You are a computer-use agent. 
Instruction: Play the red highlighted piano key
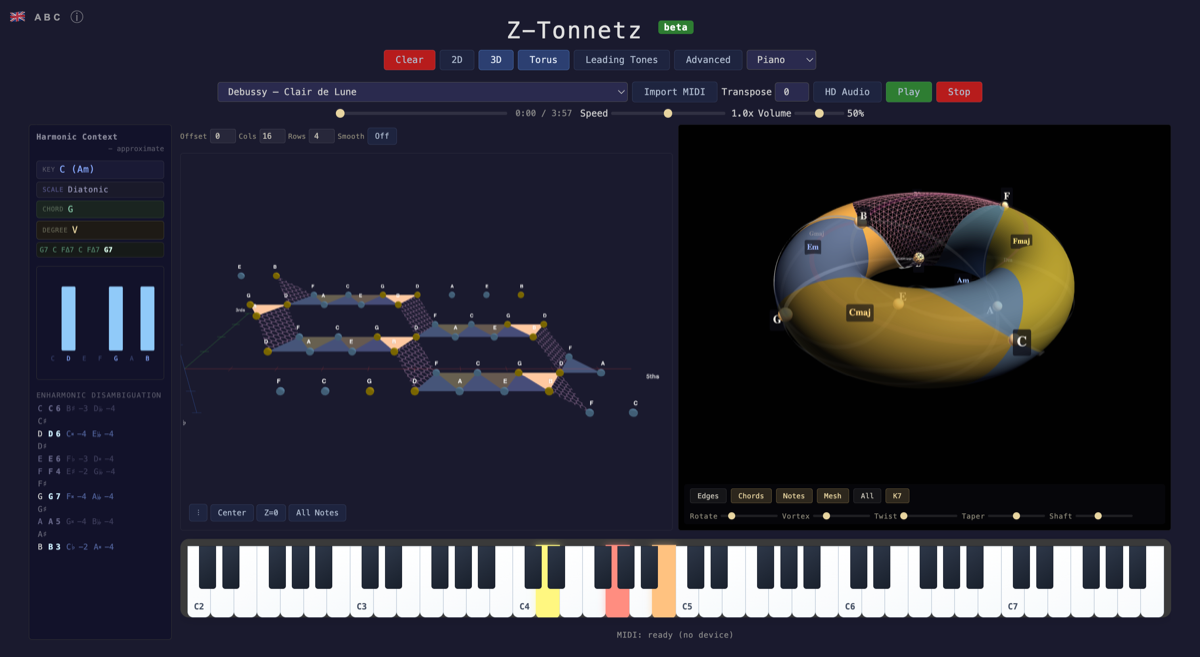[x=617, y=600]
